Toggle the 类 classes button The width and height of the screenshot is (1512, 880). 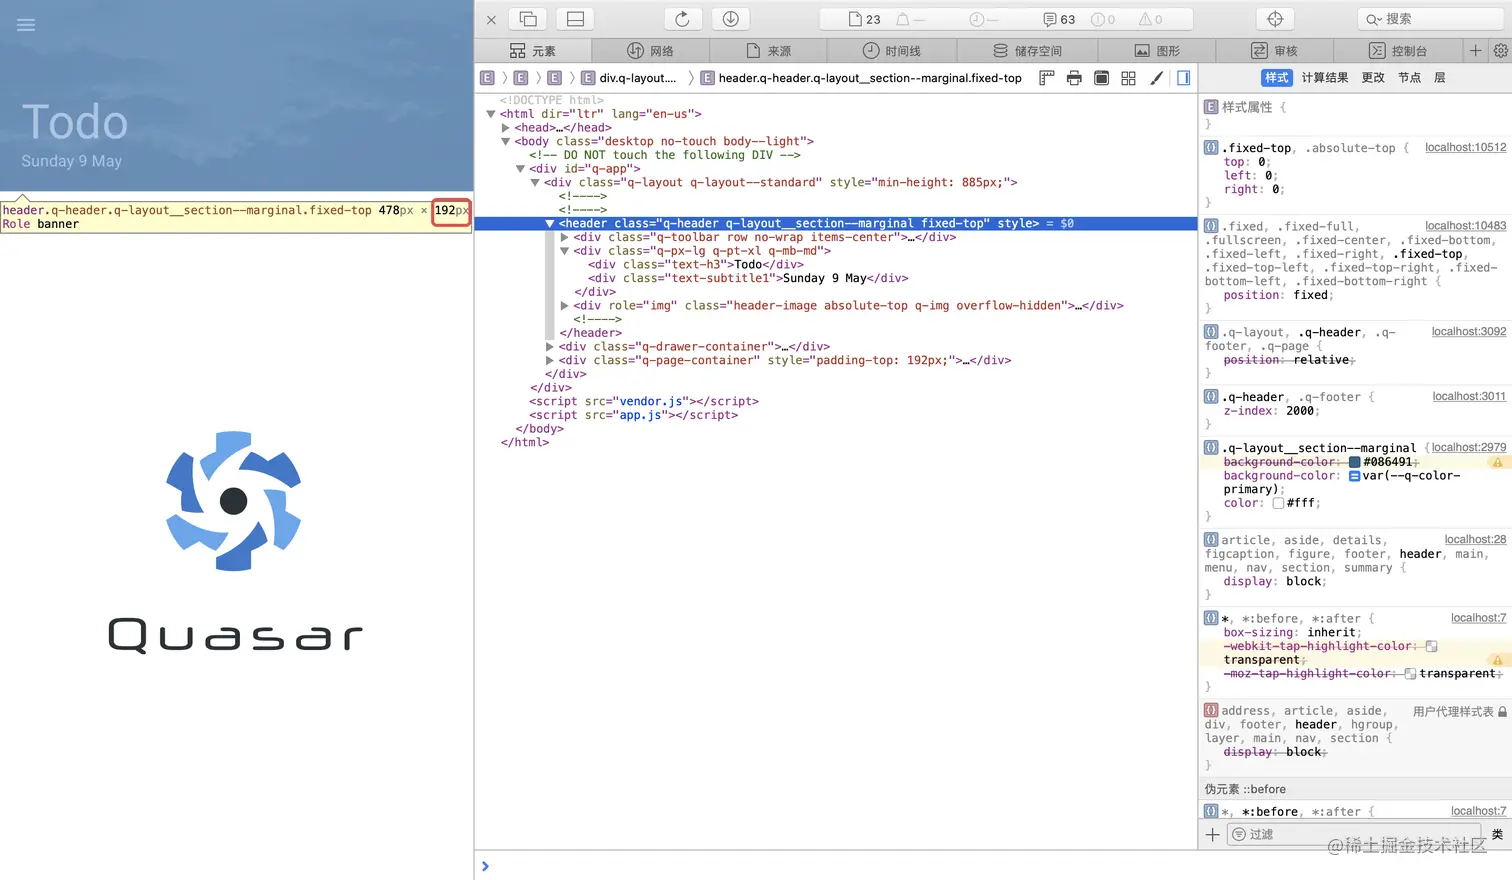[1497, 835]
